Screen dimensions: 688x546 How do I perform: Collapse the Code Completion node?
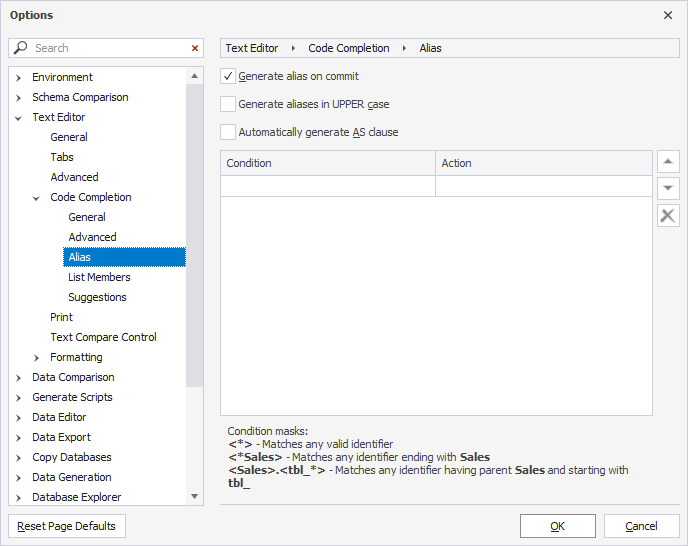(36, 198)
